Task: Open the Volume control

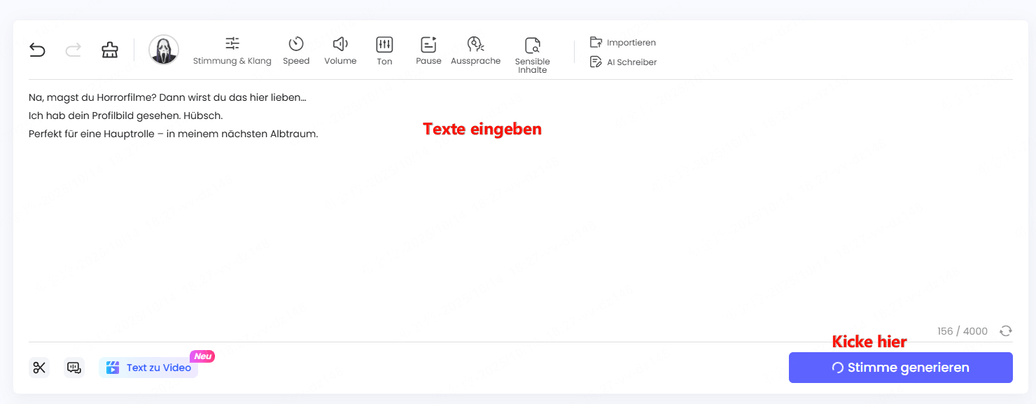Action: click(340, 51)
